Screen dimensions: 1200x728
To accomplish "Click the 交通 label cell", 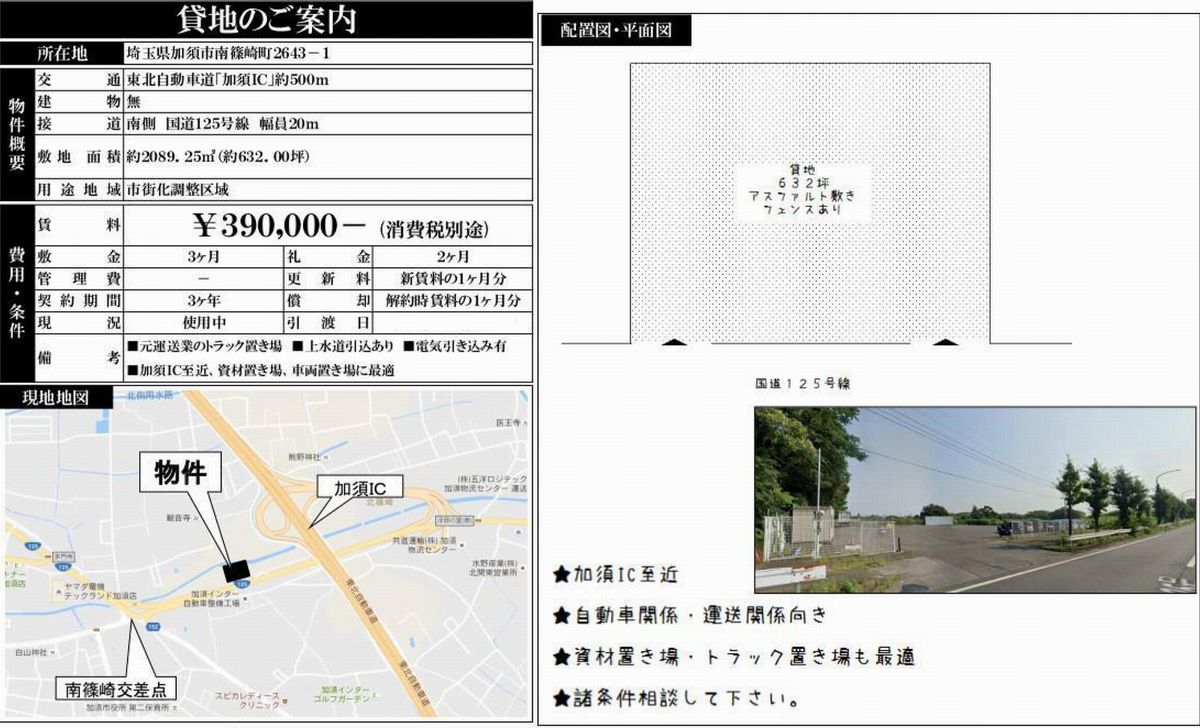I will (x=78, y=80).
